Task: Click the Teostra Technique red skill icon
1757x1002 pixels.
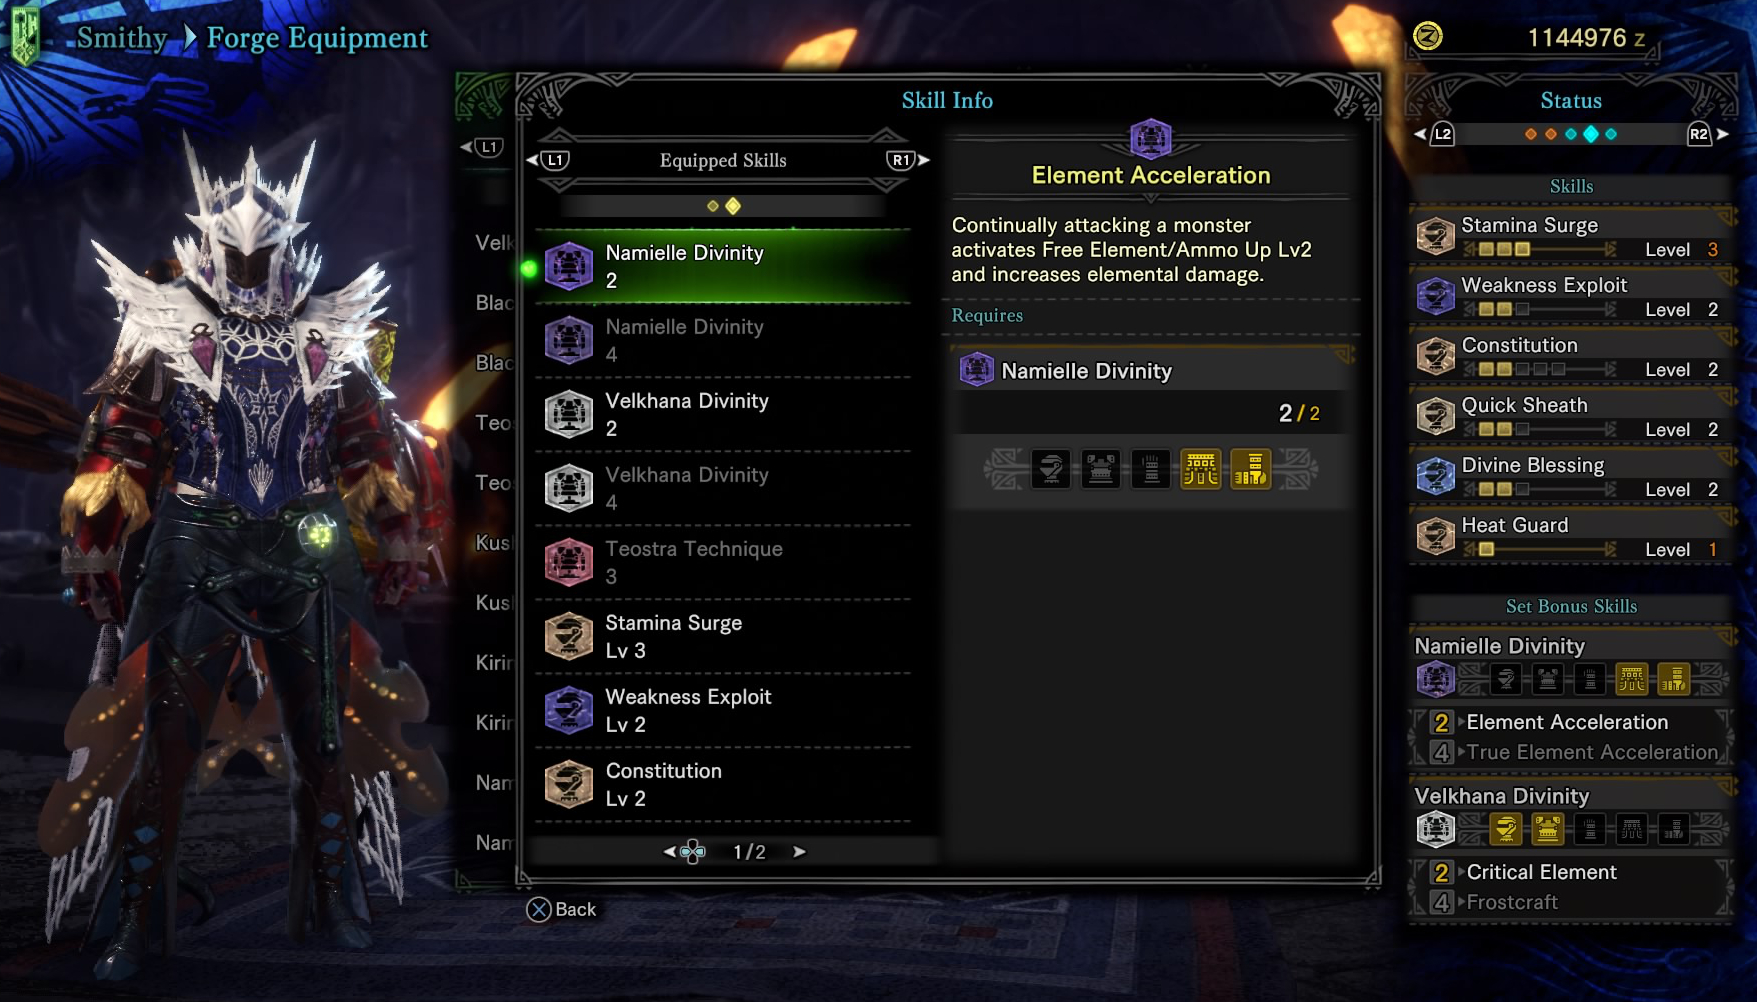Action: click(x=569, y=562)
